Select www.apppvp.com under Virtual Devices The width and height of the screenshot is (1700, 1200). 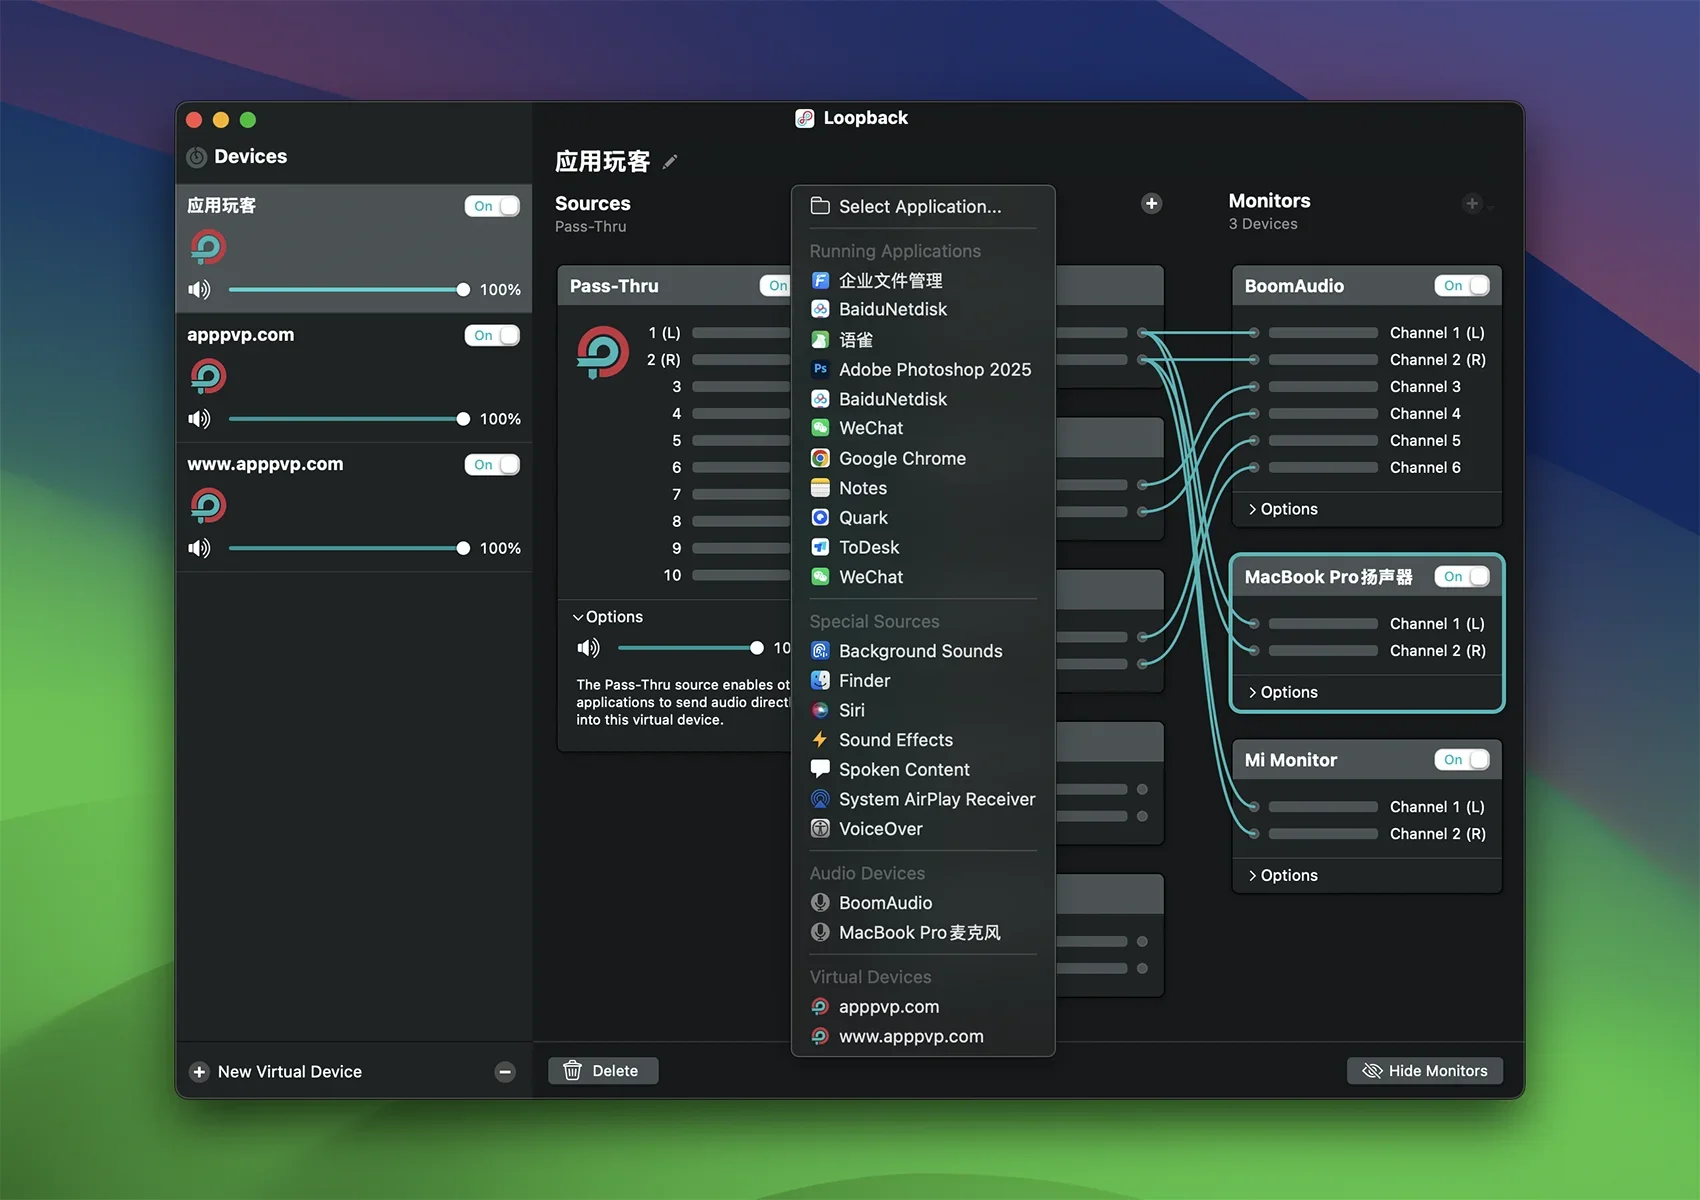click(x=923, y=1037)
